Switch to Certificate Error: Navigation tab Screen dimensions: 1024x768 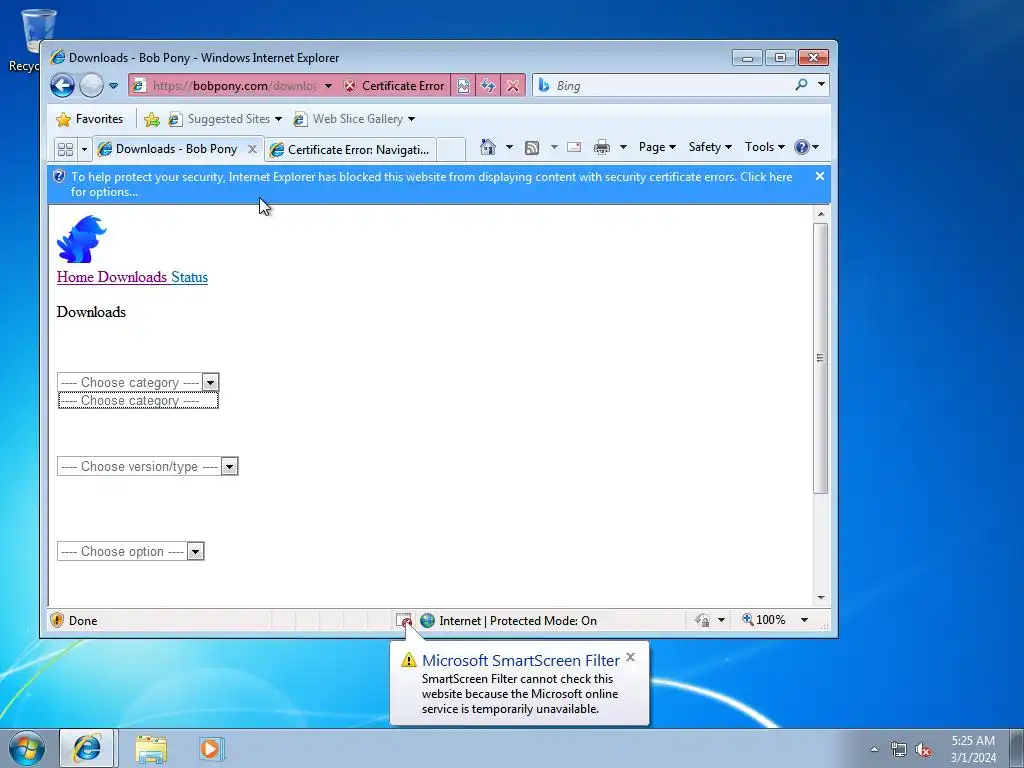click(x=351, y=150)
